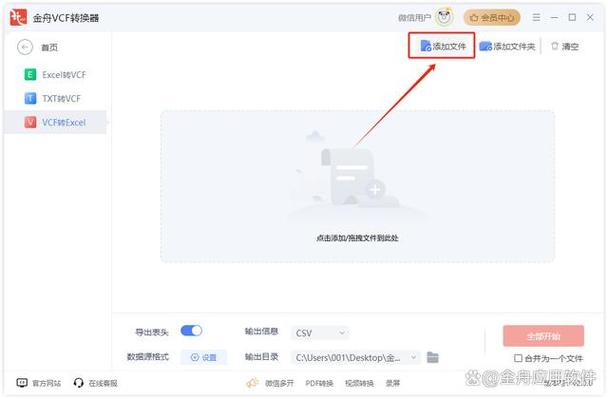Clear the list with 清空

[565, 47]
